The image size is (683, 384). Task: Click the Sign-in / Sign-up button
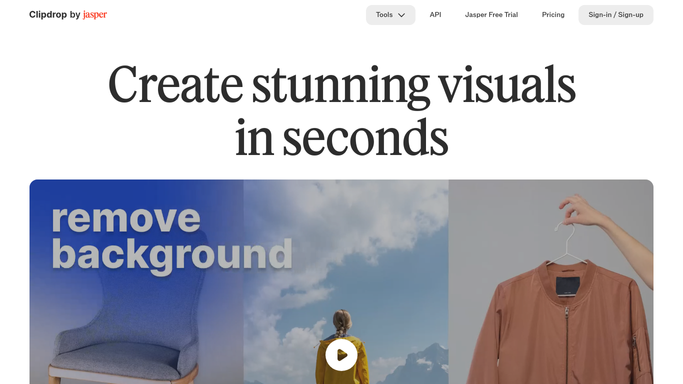pyautogui.click(x=615, y=15)
